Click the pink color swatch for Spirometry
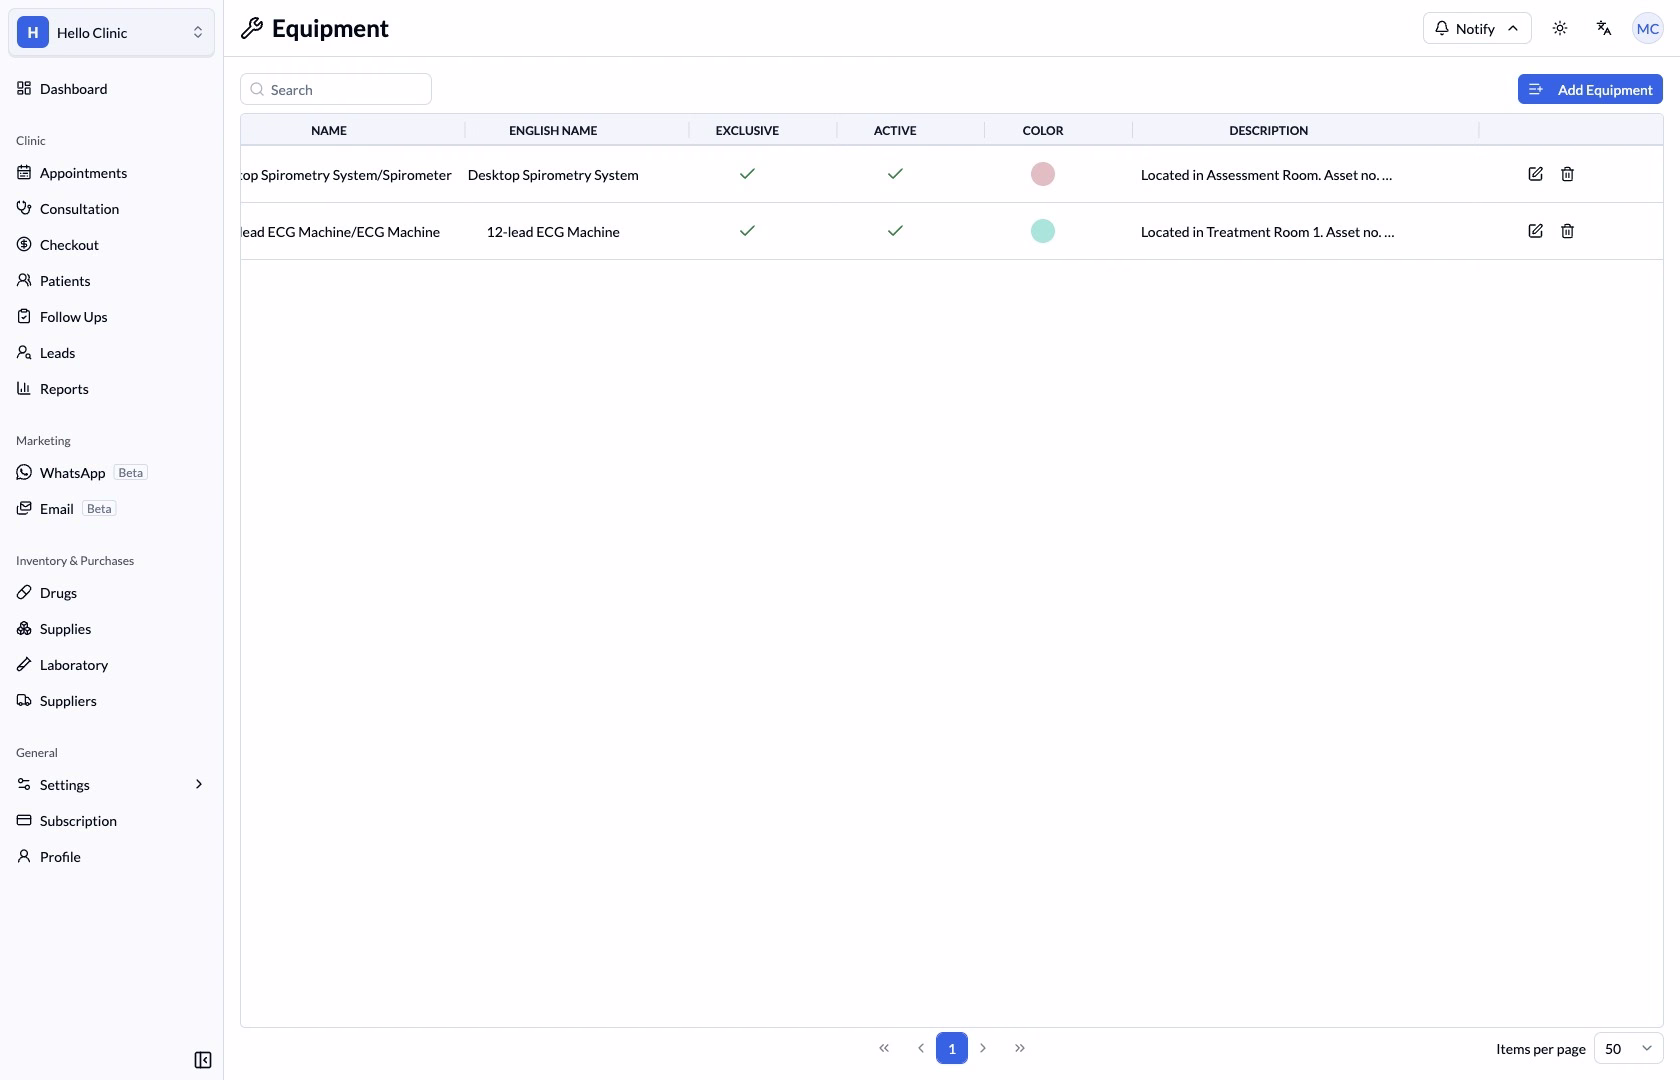This screenshot has width=1680, height=1080. 1043,174
